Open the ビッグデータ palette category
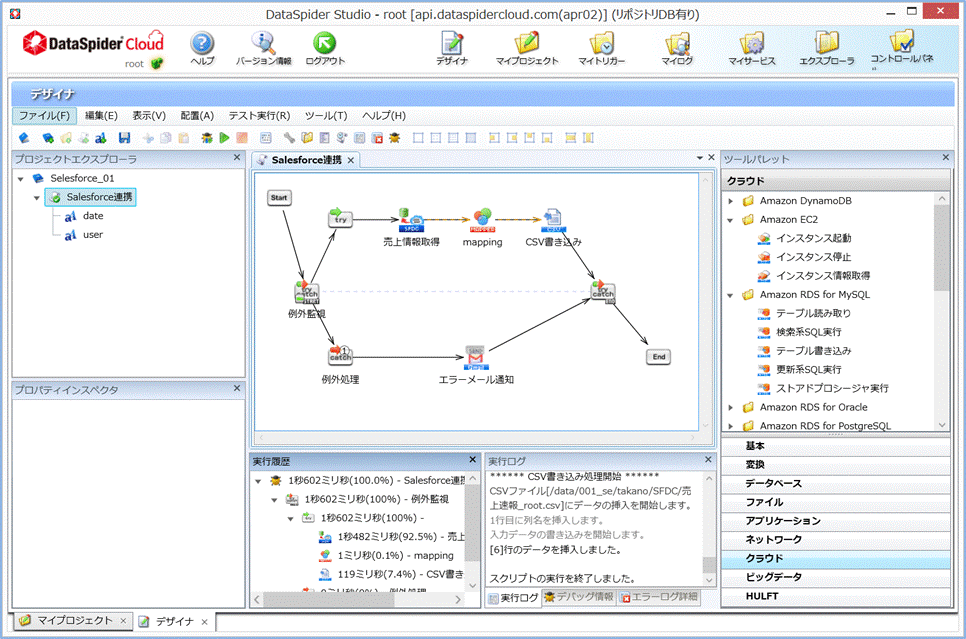Viewport: 966px width, 639px height. 835,577
